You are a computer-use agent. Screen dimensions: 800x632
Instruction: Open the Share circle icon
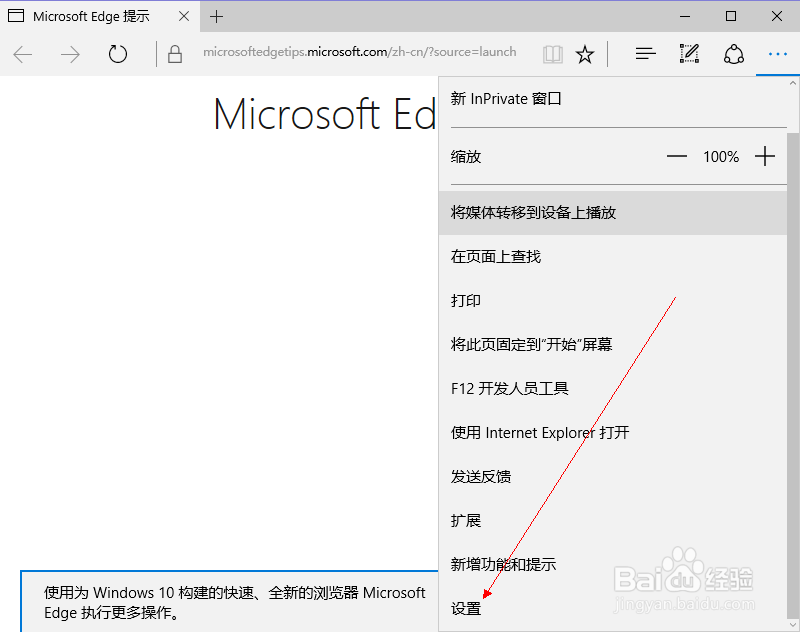tap(734, 54)
